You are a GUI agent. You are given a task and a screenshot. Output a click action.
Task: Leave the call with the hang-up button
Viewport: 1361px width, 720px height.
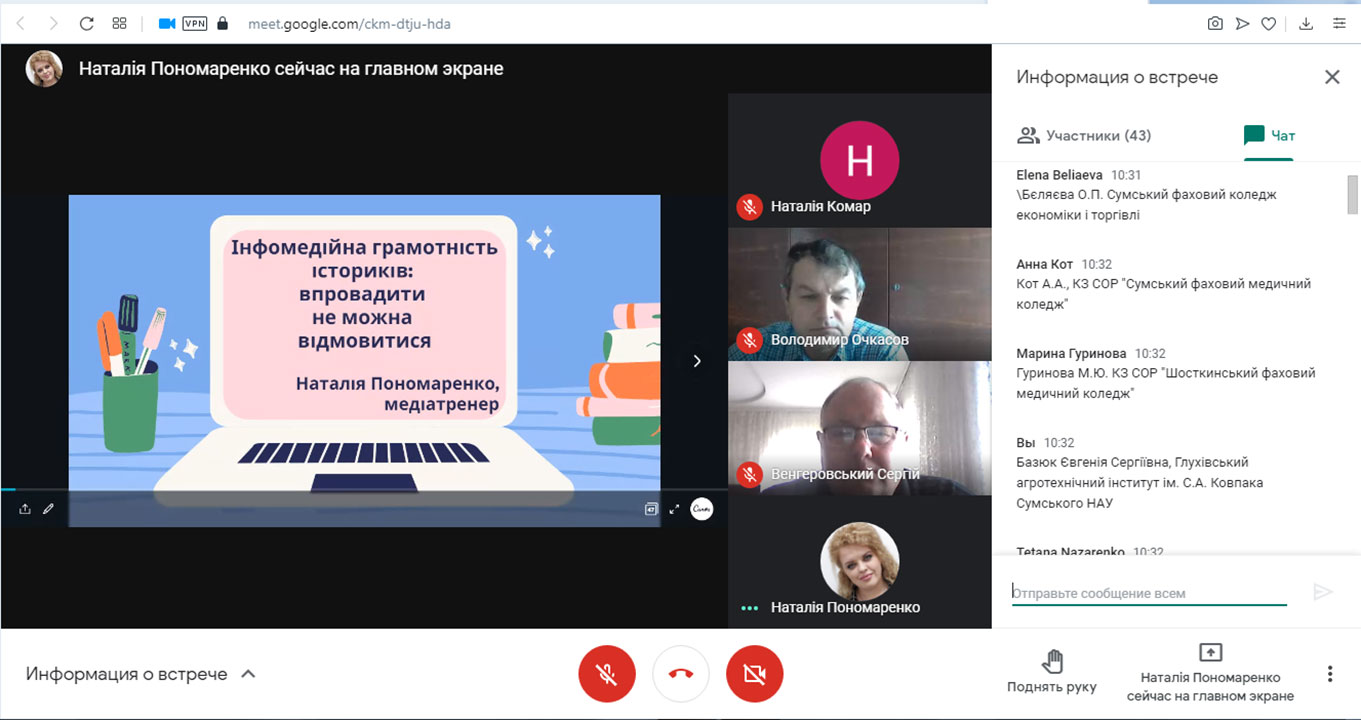click(x=681, y=674)
